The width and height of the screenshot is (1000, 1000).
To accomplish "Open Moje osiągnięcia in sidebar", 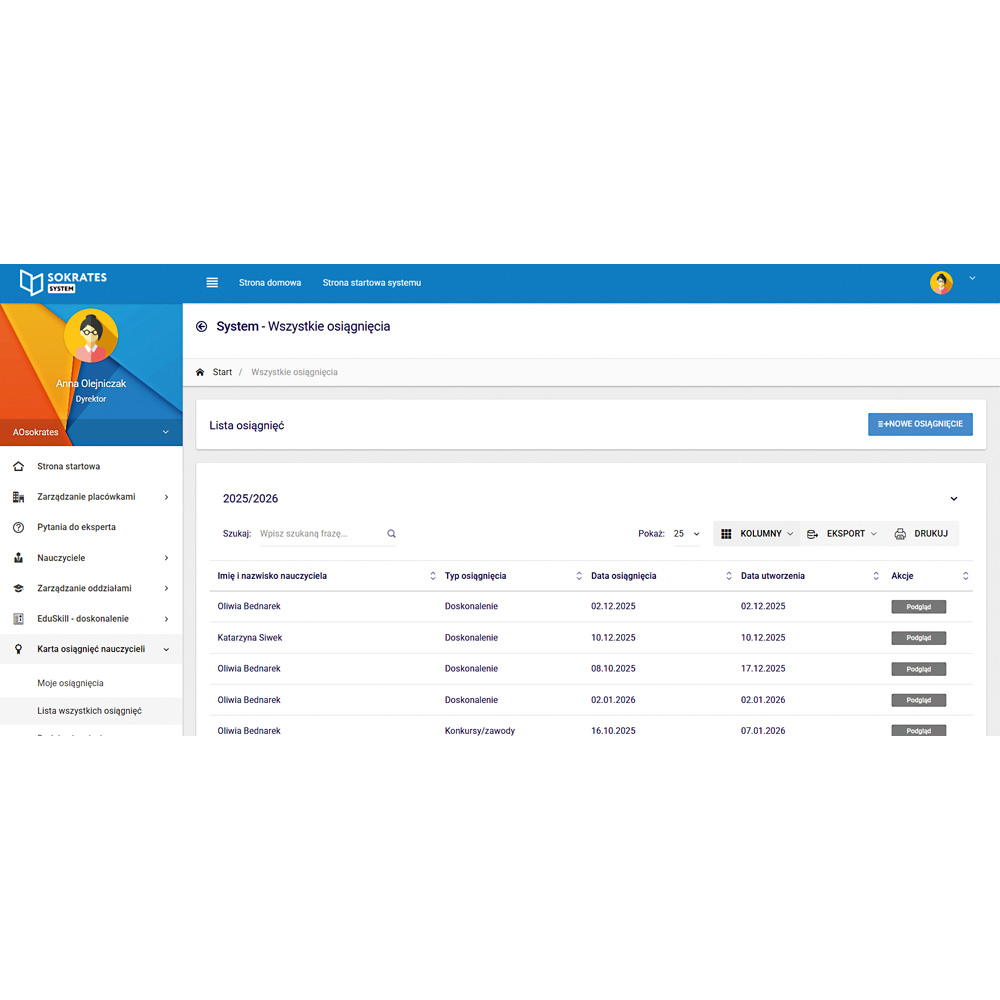I will click(x=70, y=683).
